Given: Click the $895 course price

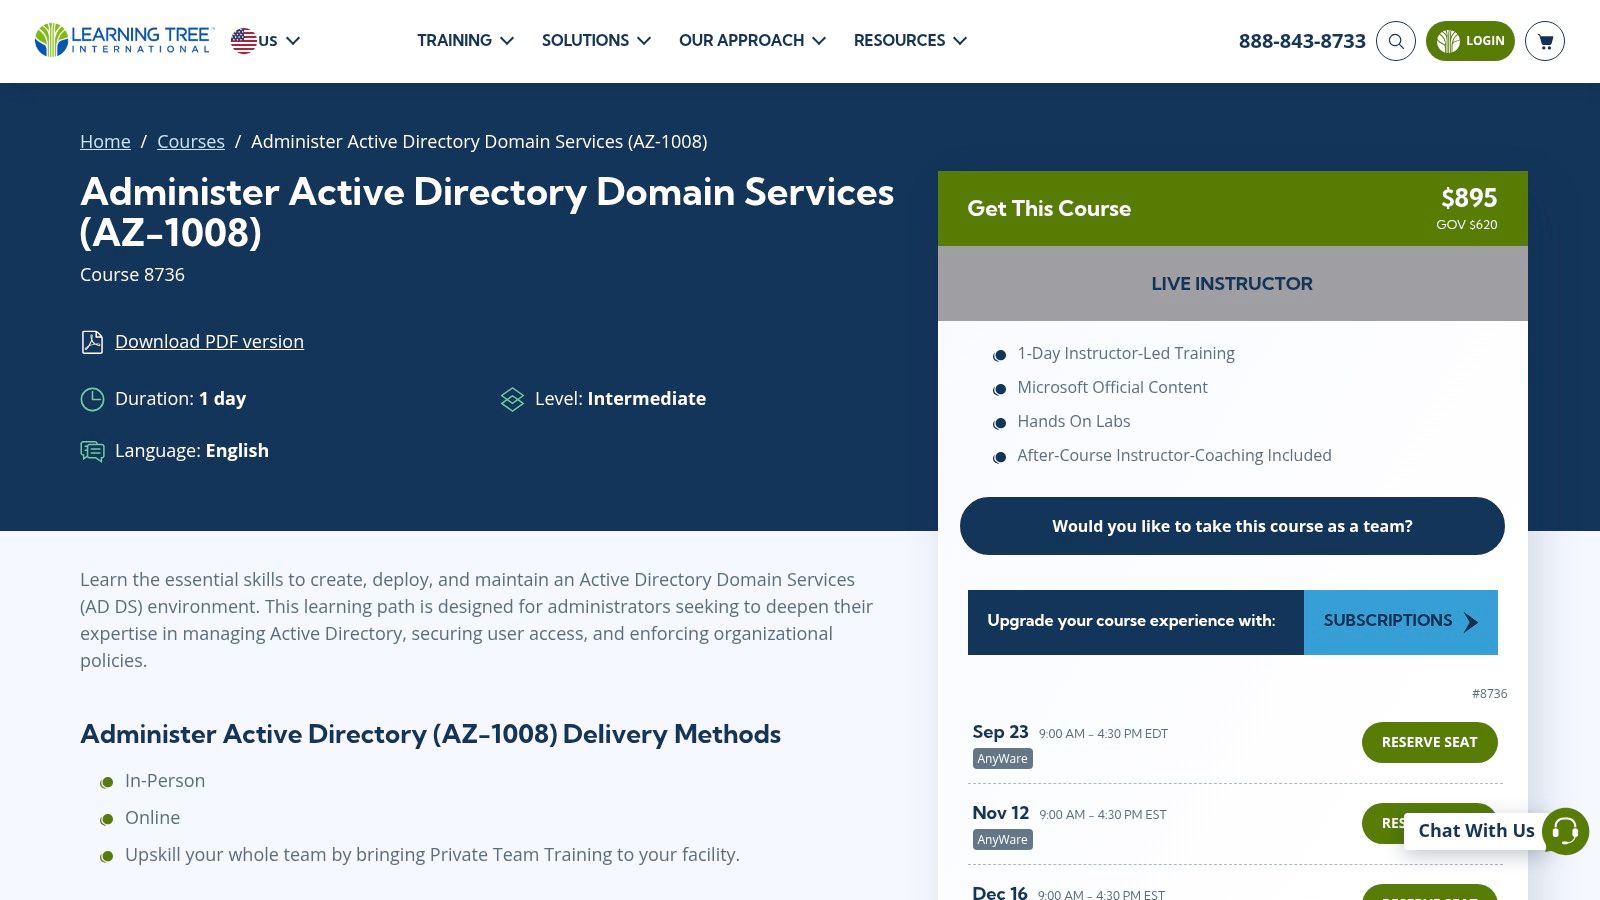Looking at the screenshot, I should (1469, 198).
